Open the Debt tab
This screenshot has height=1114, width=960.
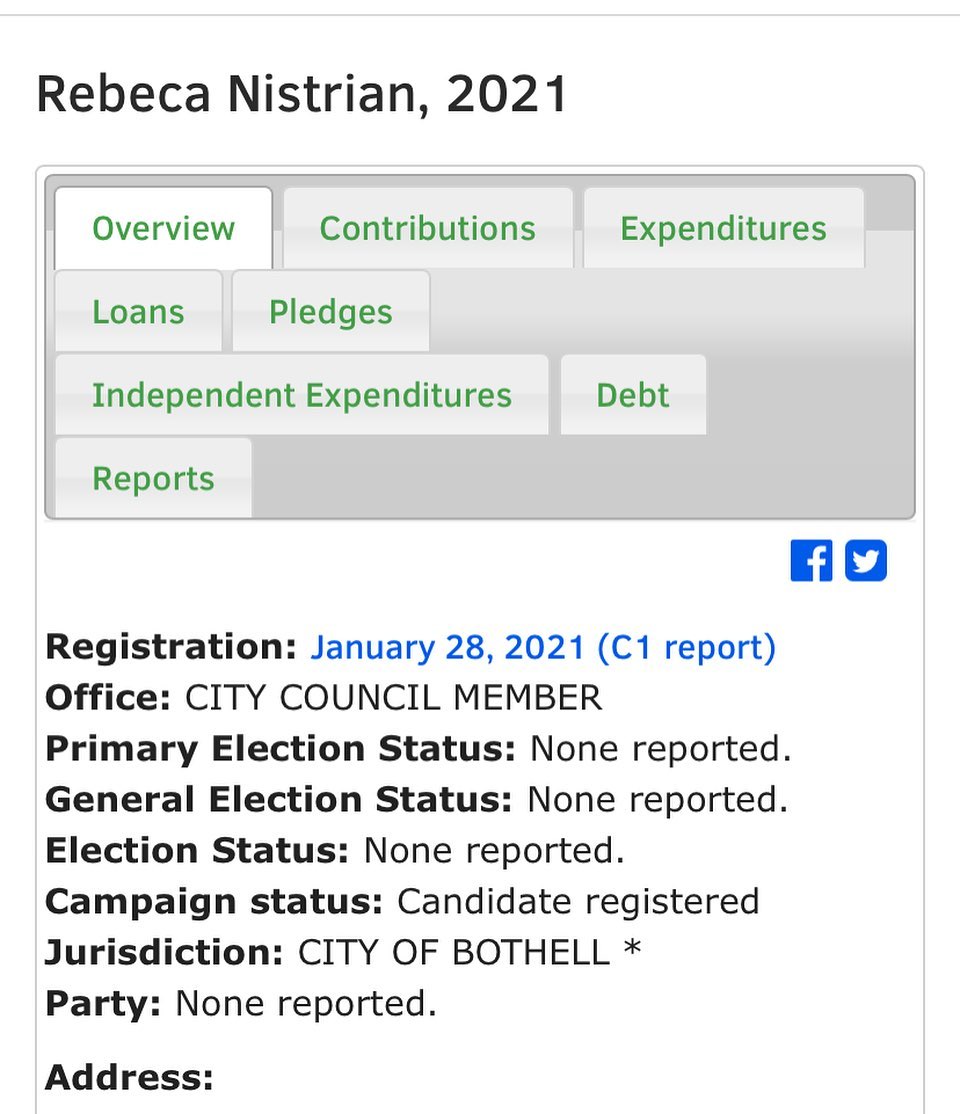[632, 395]
